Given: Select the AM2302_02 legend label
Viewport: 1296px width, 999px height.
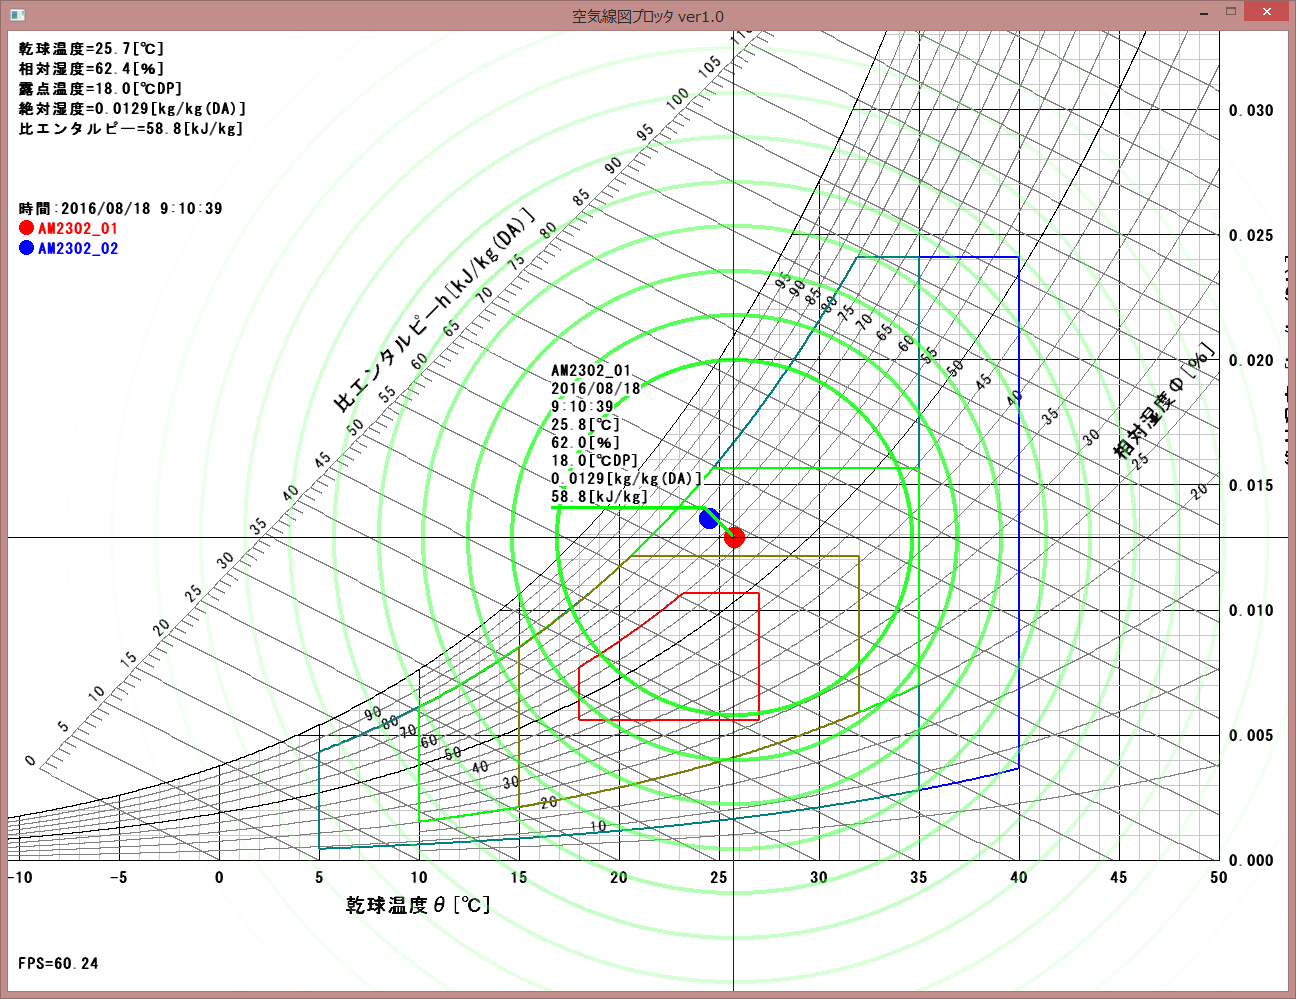Looking at the screenshot, I should (x=78, y=248).
